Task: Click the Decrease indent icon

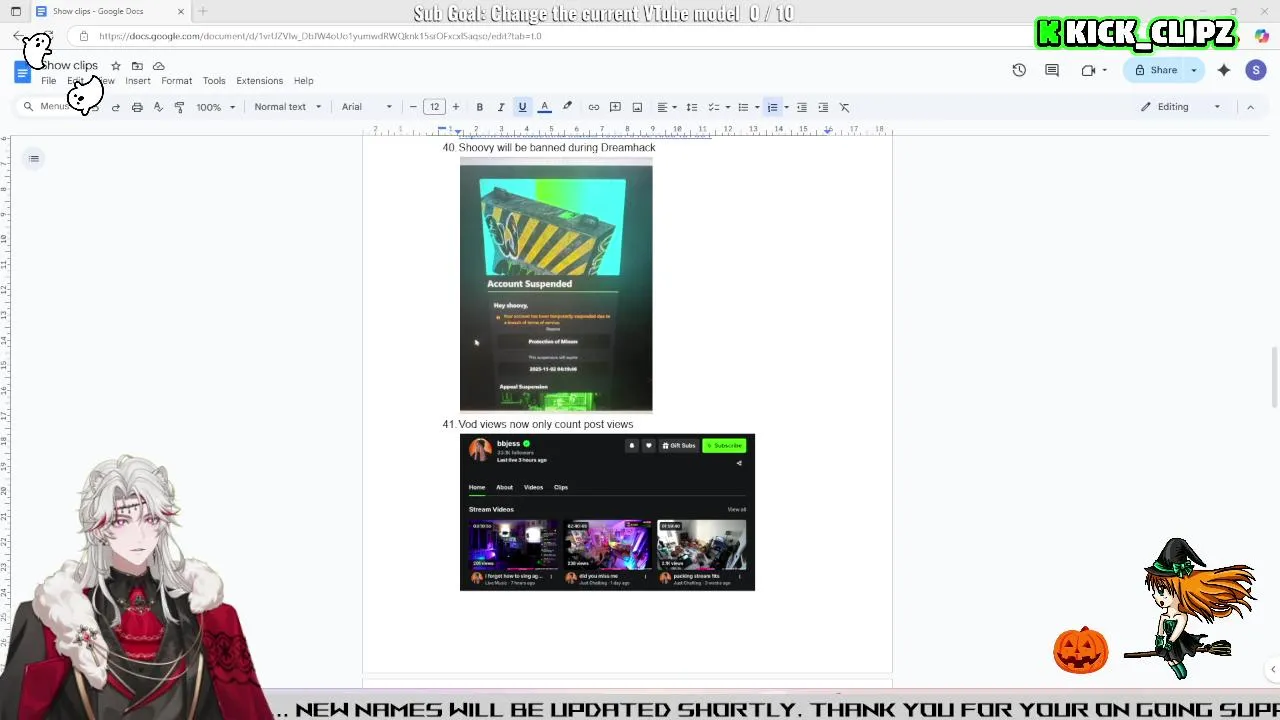Action: [x=802, y=107]
